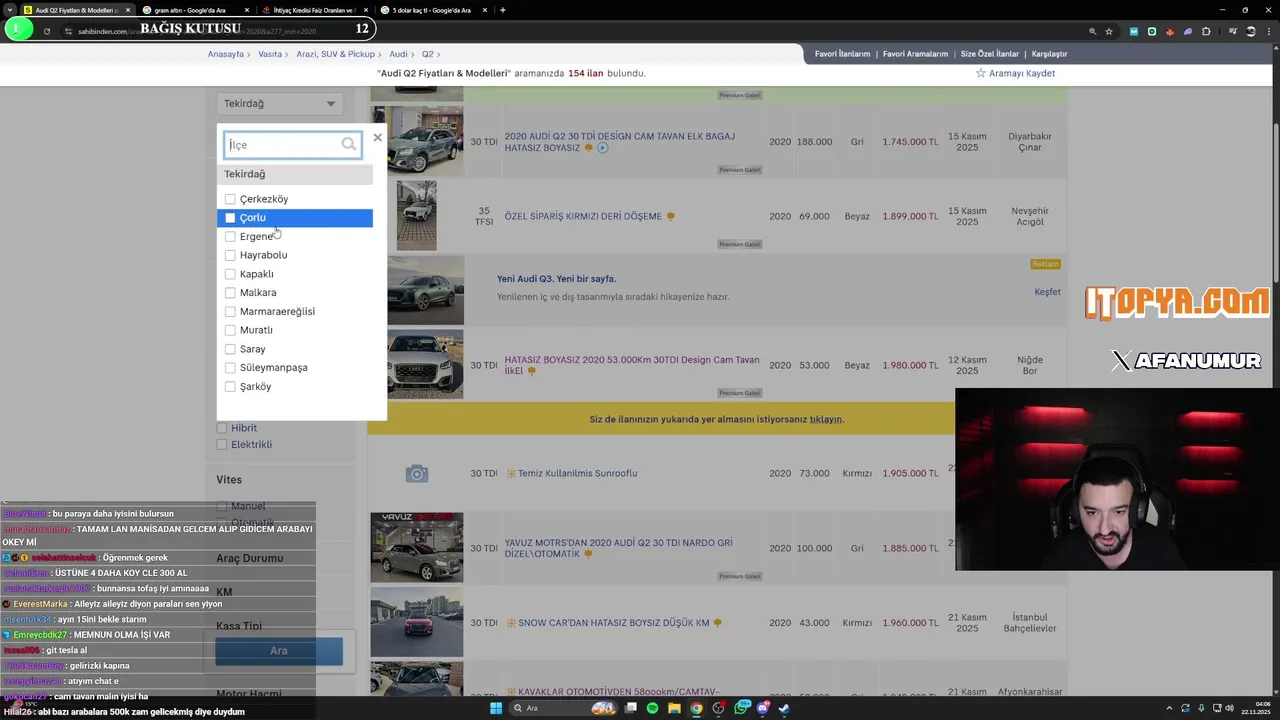Open Favori İlanlarım
1280x720 pixels.
842,54
